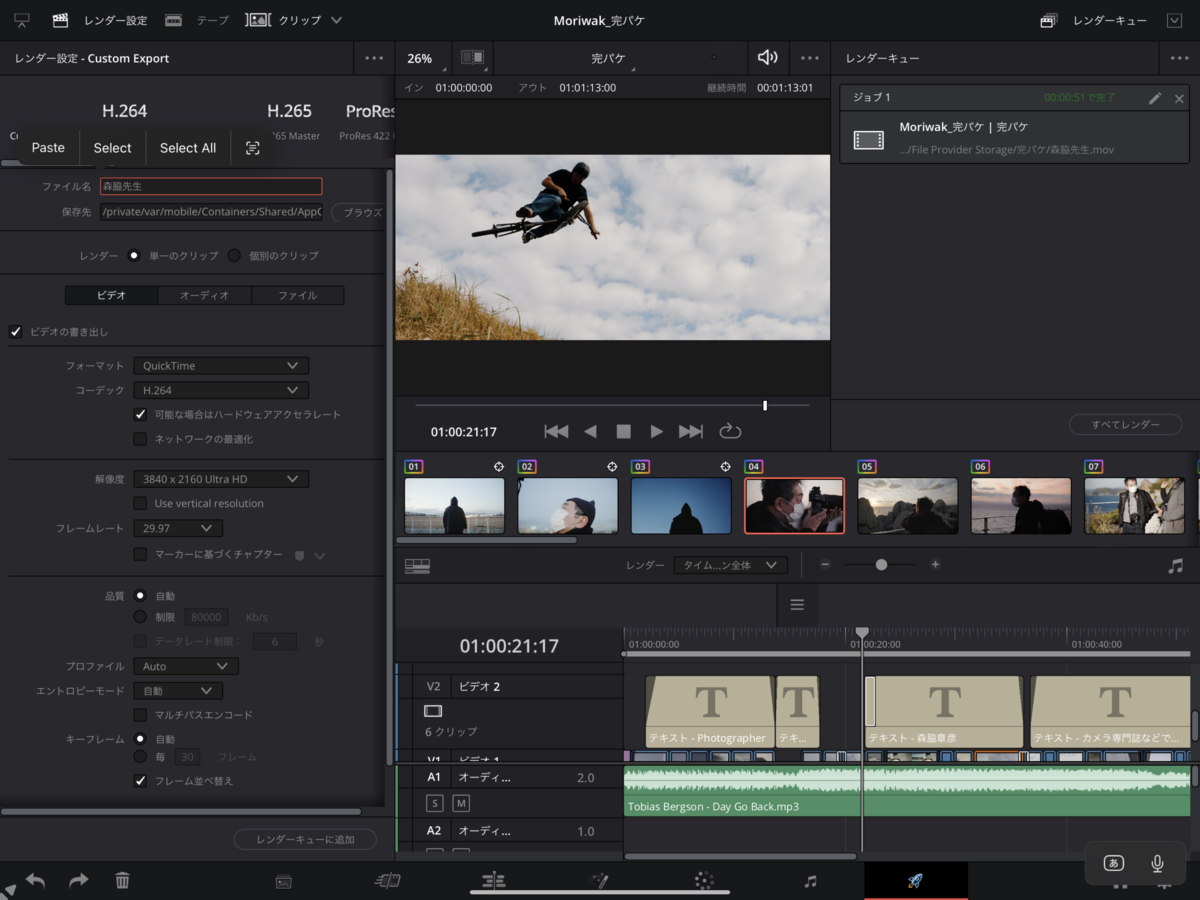Choose the H.264 export preset
The image size is (1200, 900).
(125, 111)
